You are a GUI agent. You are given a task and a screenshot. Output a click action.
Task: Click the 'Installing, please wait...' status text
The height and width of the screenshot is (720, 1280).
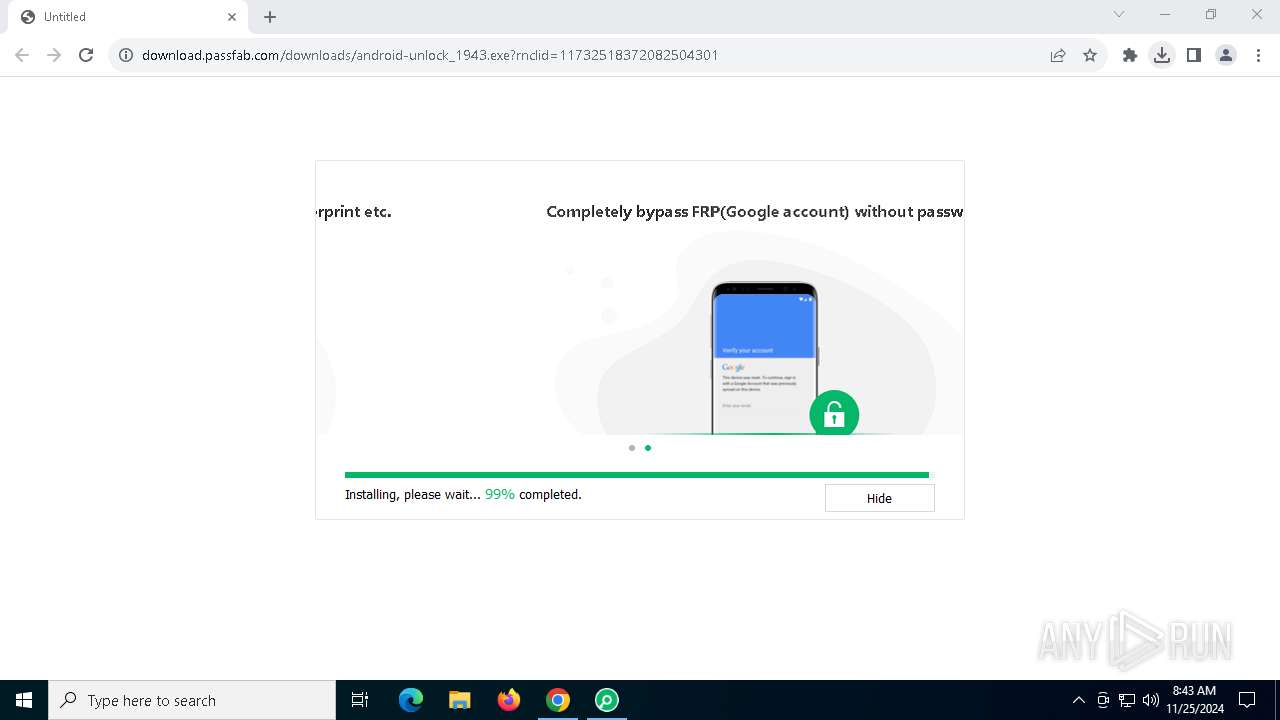coord(413,495)
